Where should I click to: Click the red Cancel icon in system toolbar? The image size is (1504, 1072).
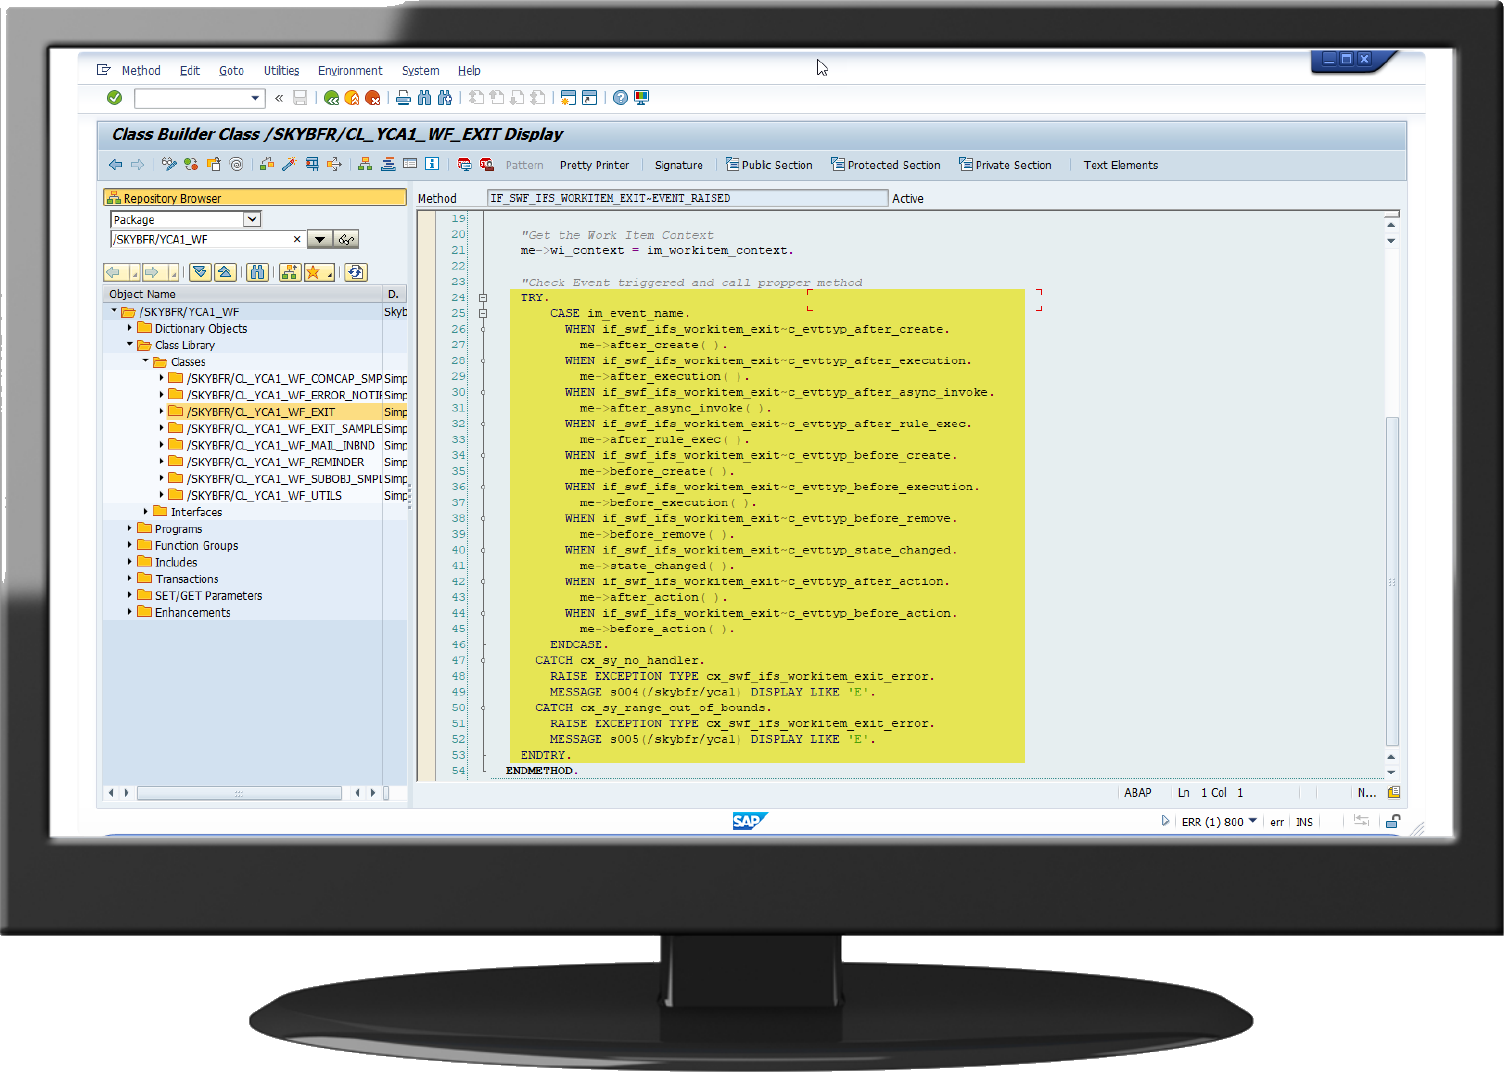point(373,98)
